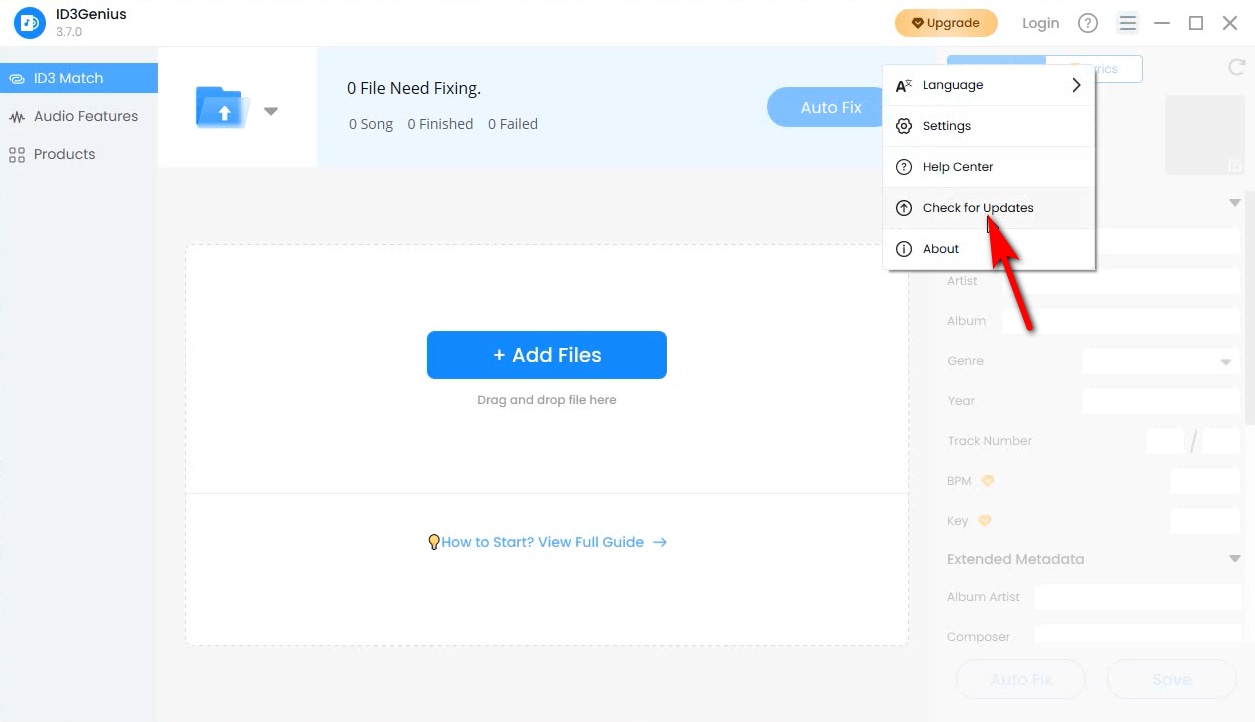Viewport: 1255px width, 722px height.
Task: Click the refresh icon in metadata panel
Action: click(x=1236, y=68)
